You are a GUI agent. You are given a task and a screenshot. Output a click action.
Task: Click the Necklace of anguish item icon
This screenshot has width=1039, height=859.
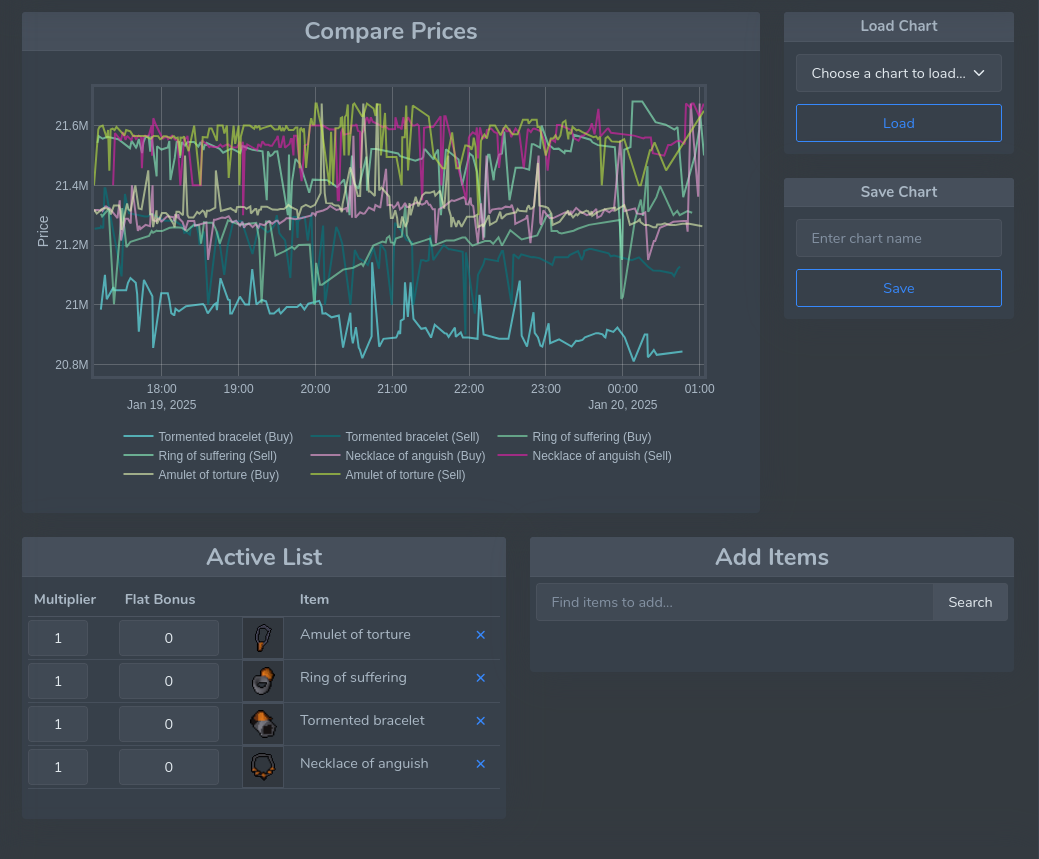(x=262, y=767)
